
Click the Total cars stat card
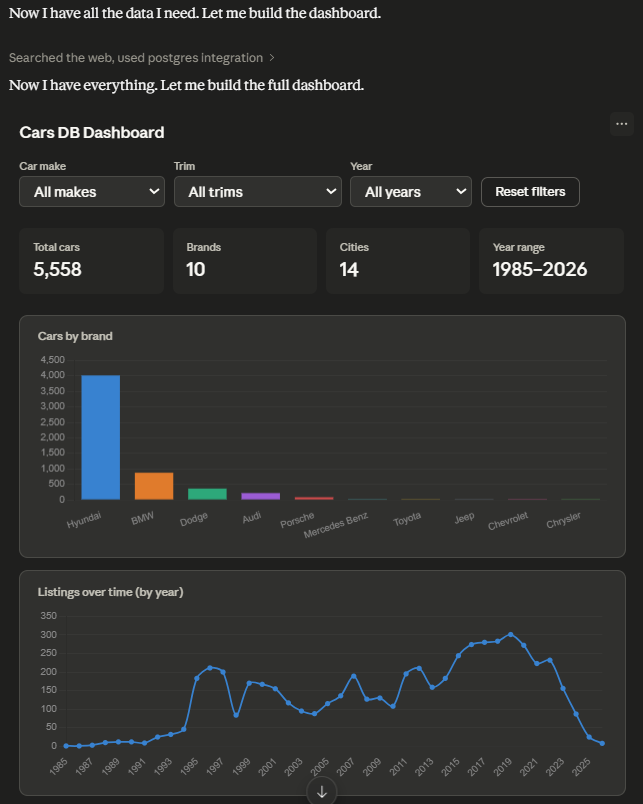pos(91,261)
